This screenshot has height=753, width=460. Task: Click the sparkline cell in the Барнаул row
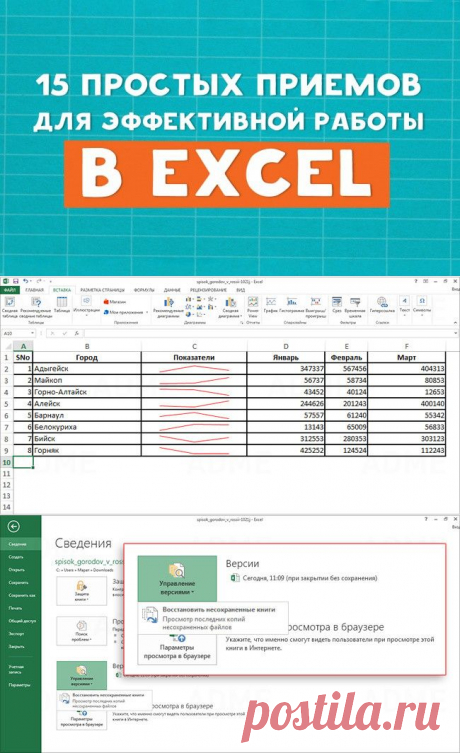(x=194, y=415)
